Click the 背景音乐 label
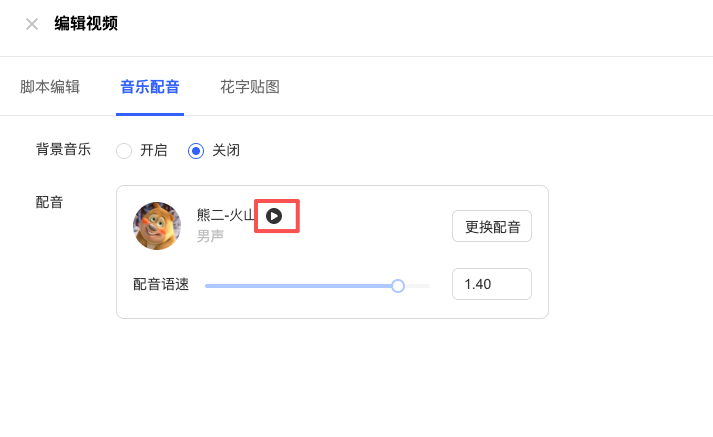The image size is (713, 437). (63, 150)
